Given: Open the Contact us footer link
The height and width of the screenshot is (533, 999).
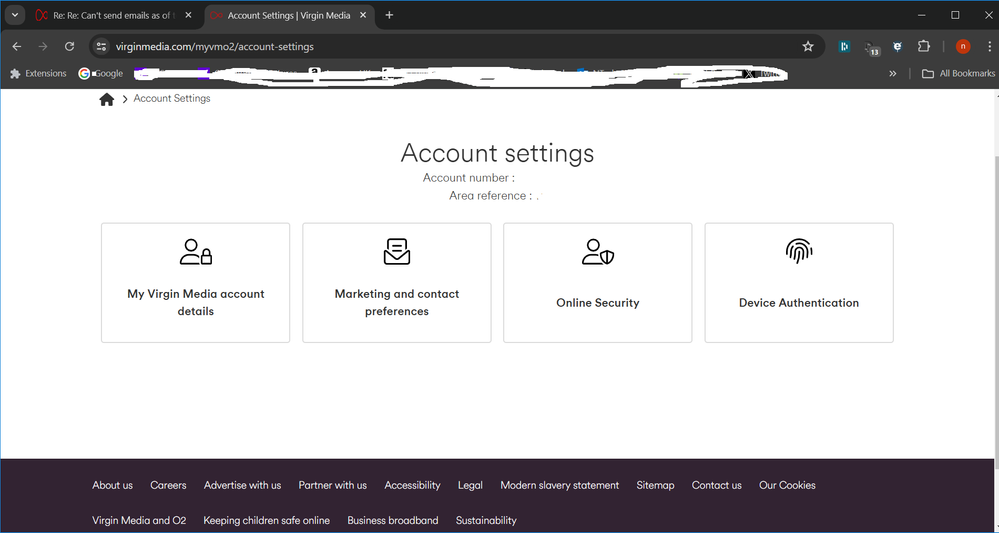Looking at the screenshot, I should (x=717, y=485).
